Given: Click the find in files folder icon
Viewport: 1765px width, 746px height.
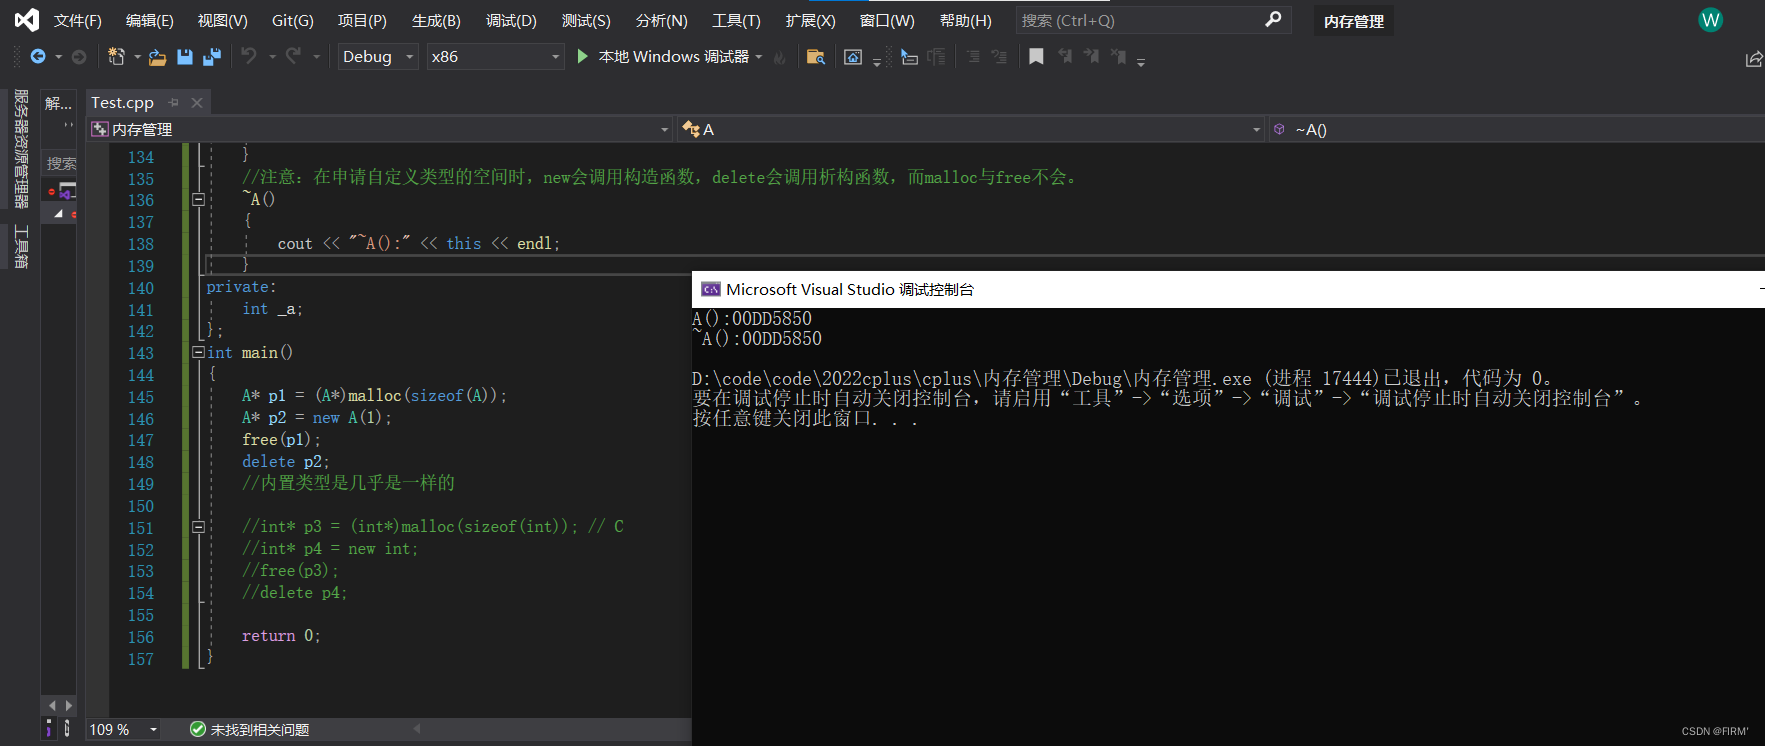Looking at the screenshot, I should [816, 57].
